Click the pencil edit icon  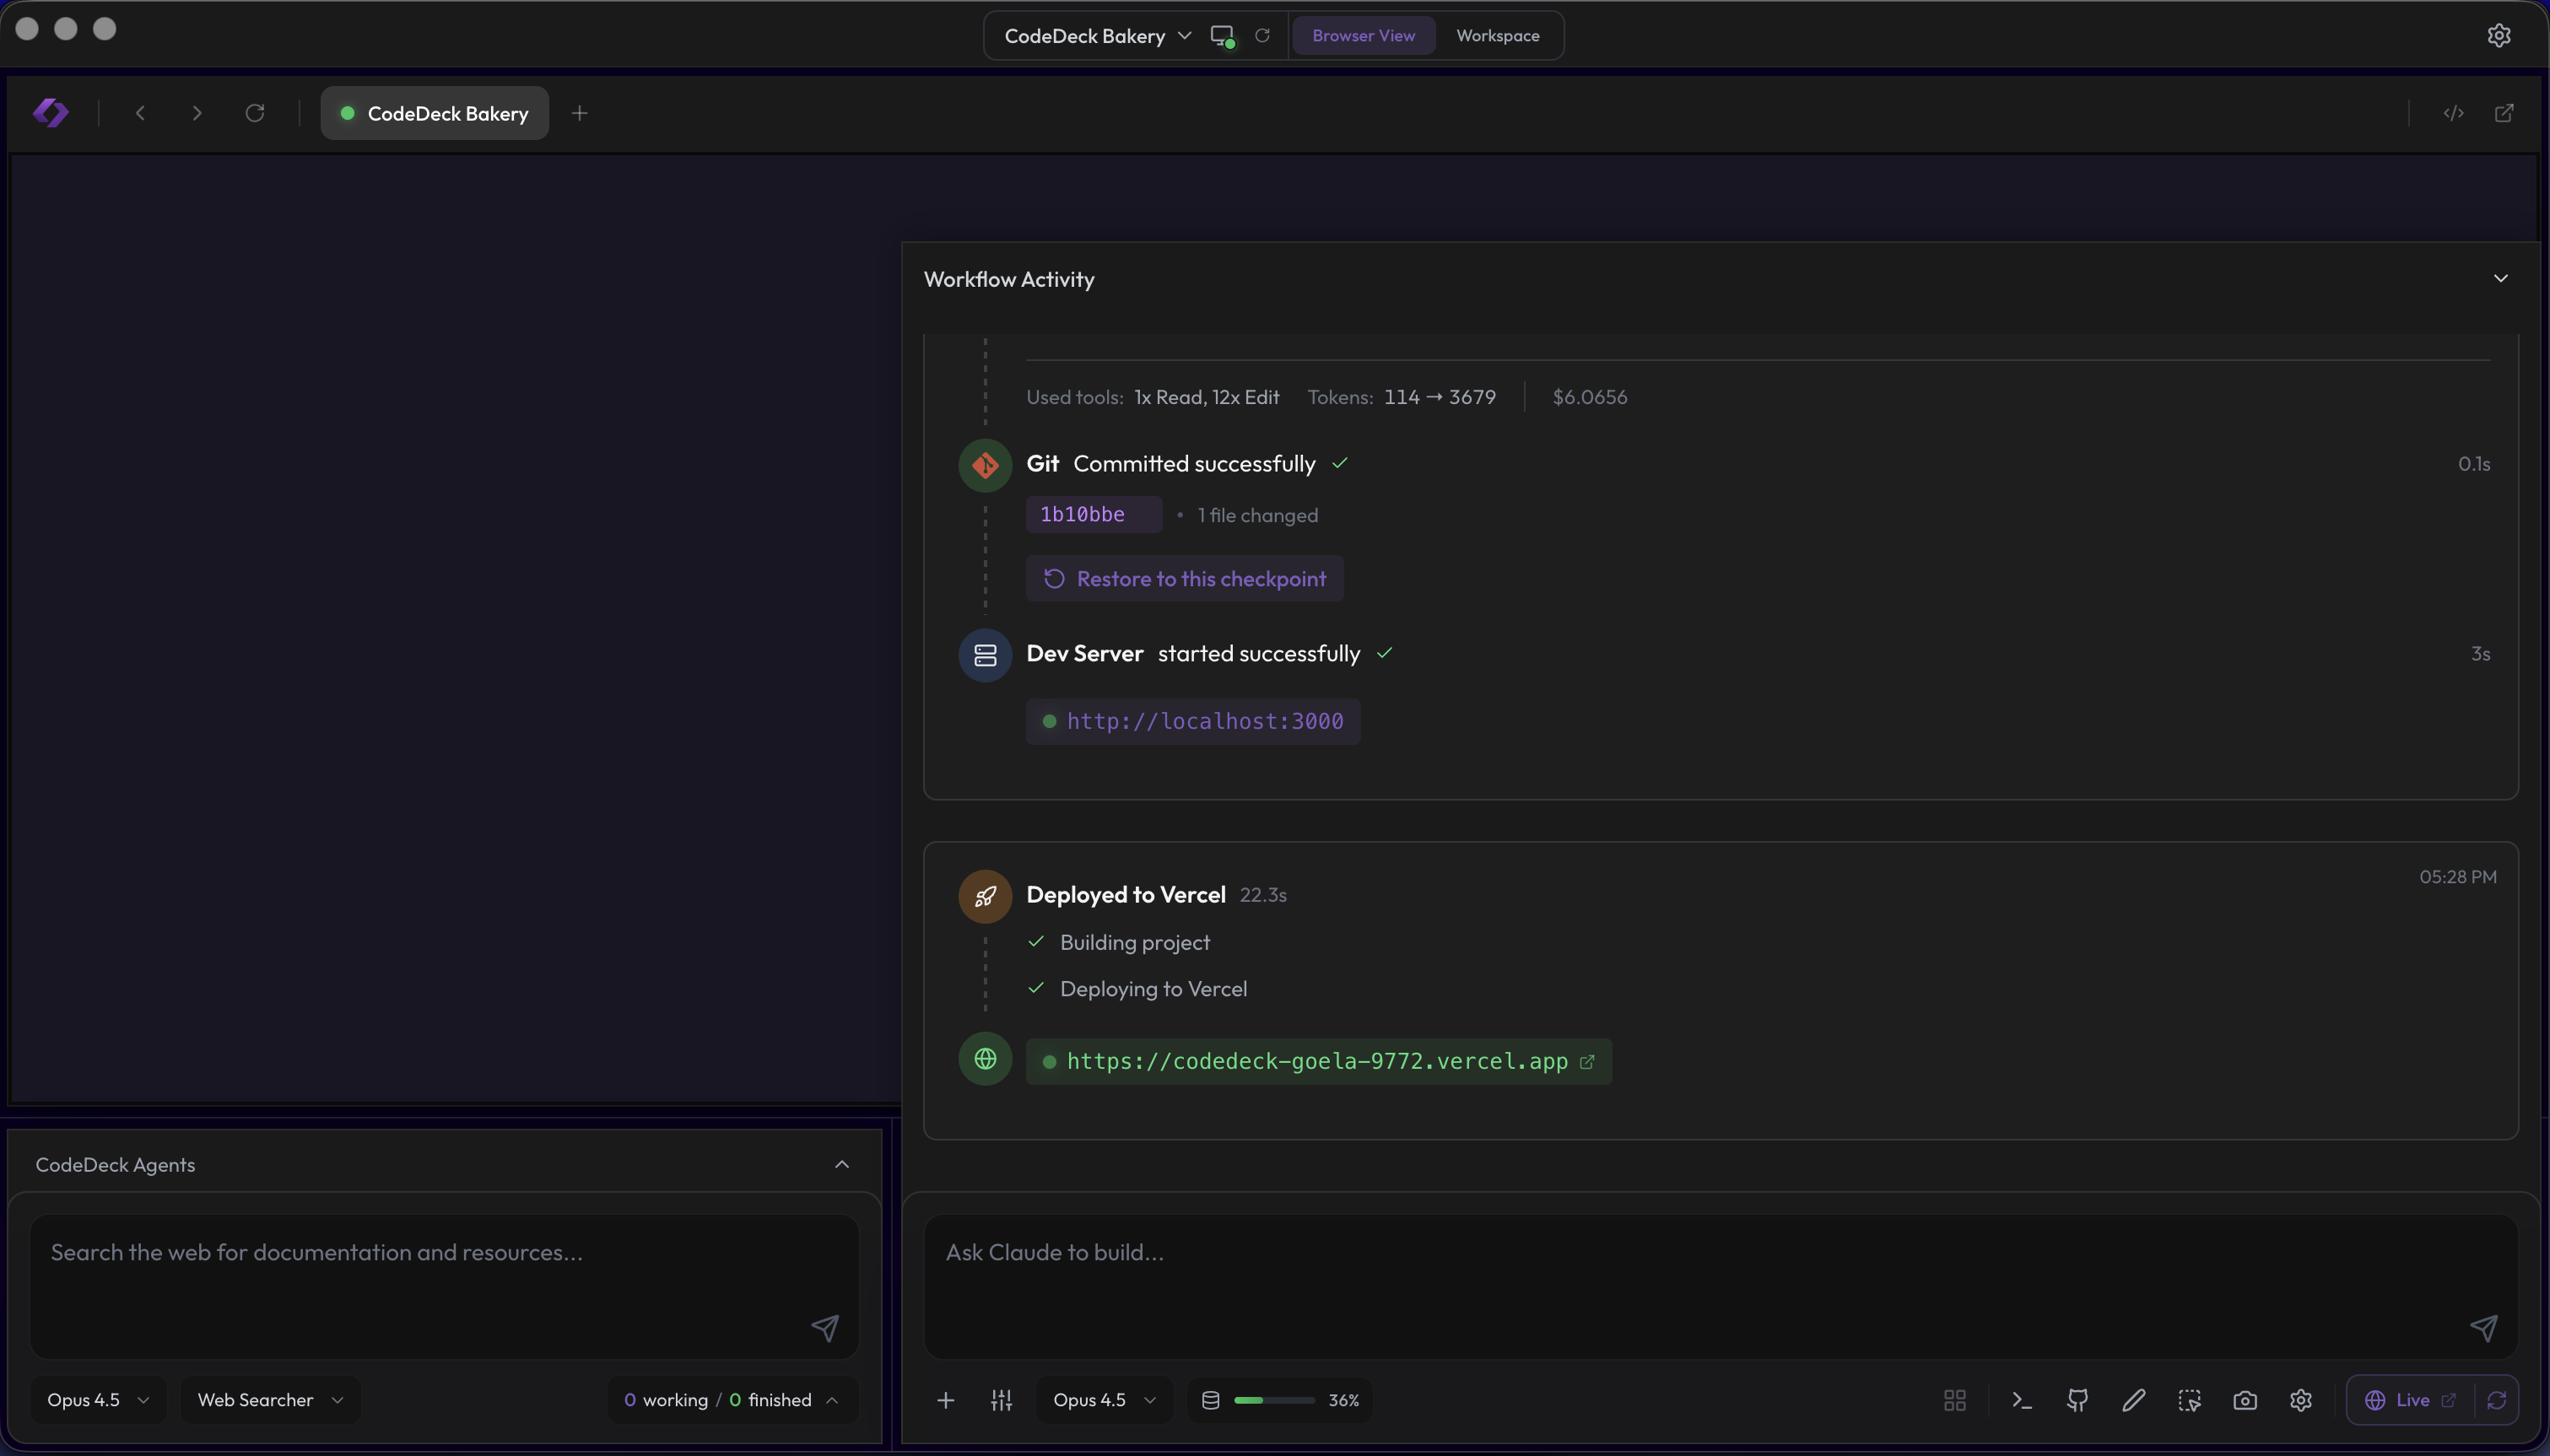point(2134,1400)
